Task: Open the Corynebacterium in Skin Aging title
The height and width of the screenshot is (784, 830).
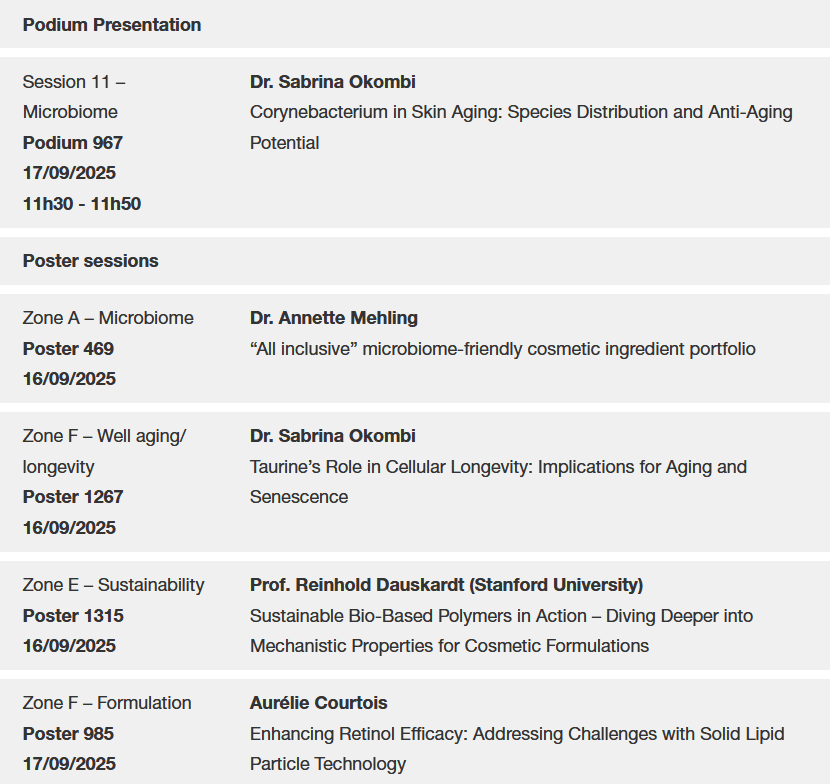Action: [x=521, y=128]
